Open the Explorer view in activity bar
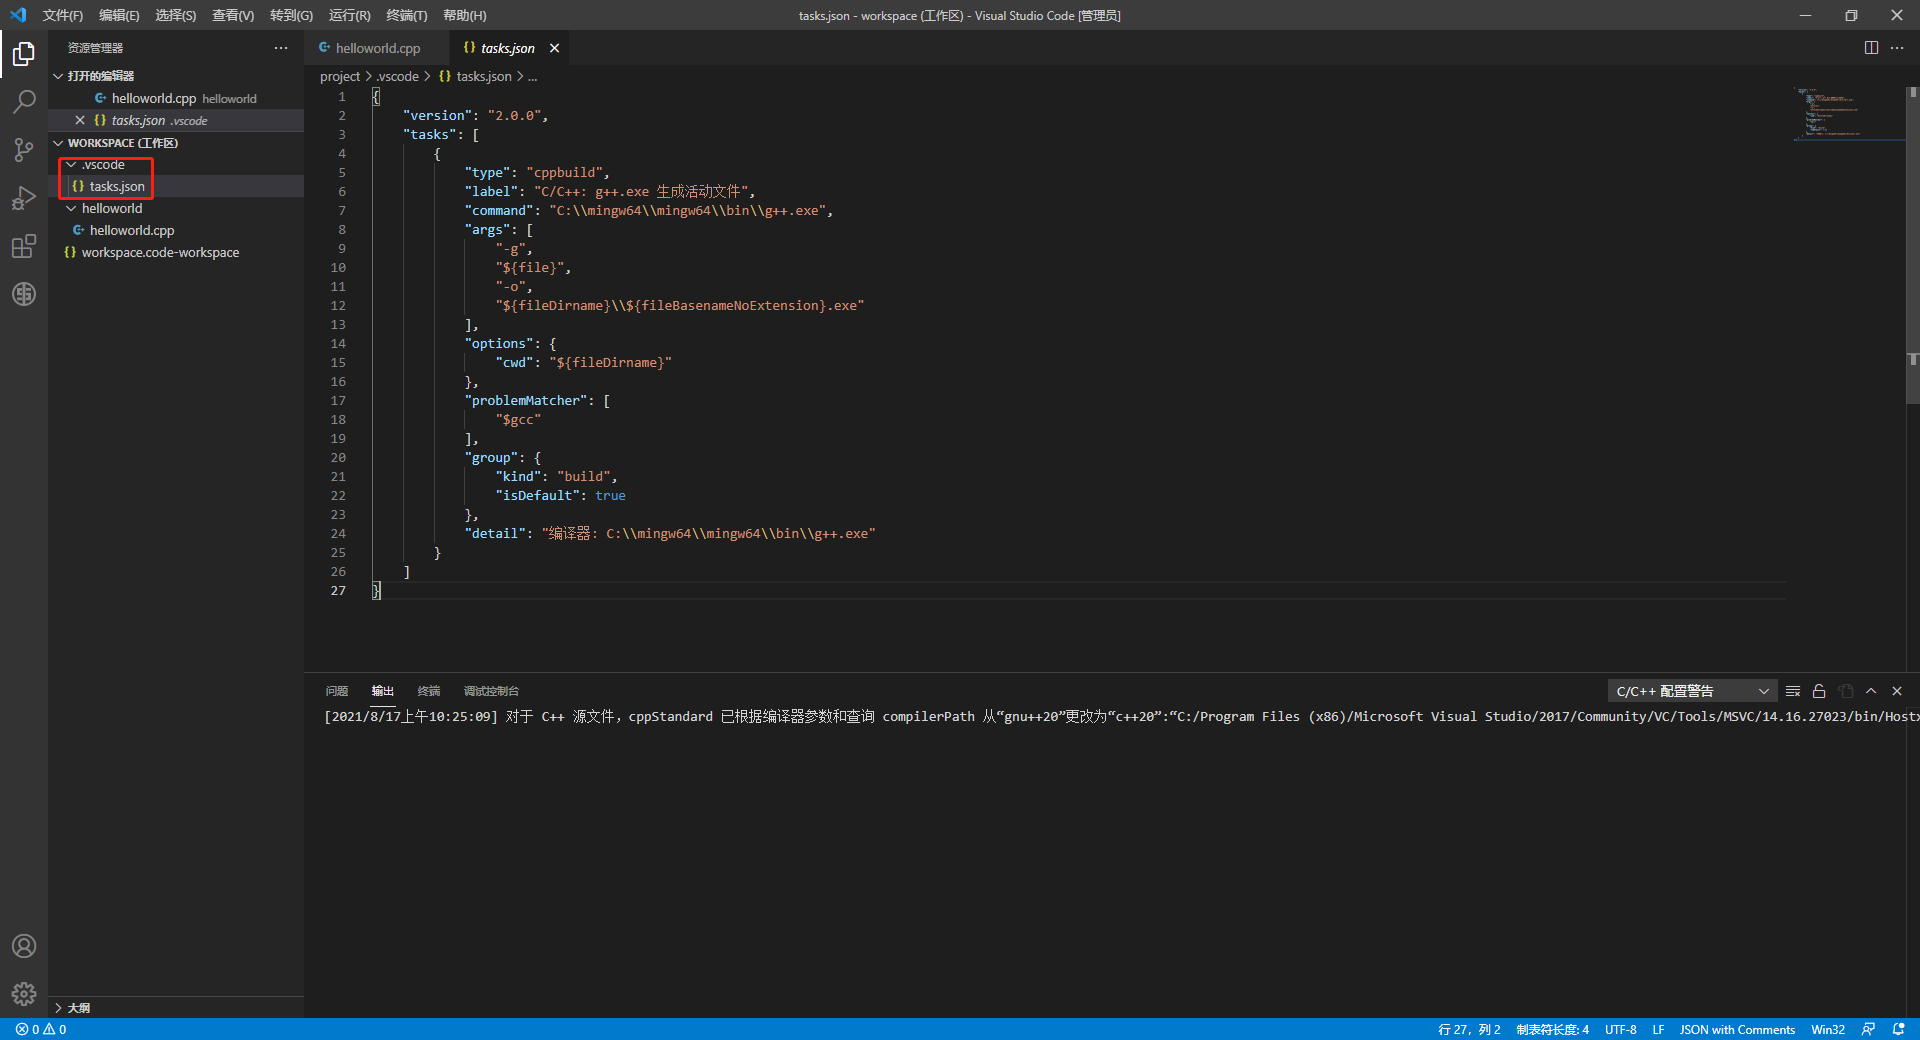 [24, 53]
